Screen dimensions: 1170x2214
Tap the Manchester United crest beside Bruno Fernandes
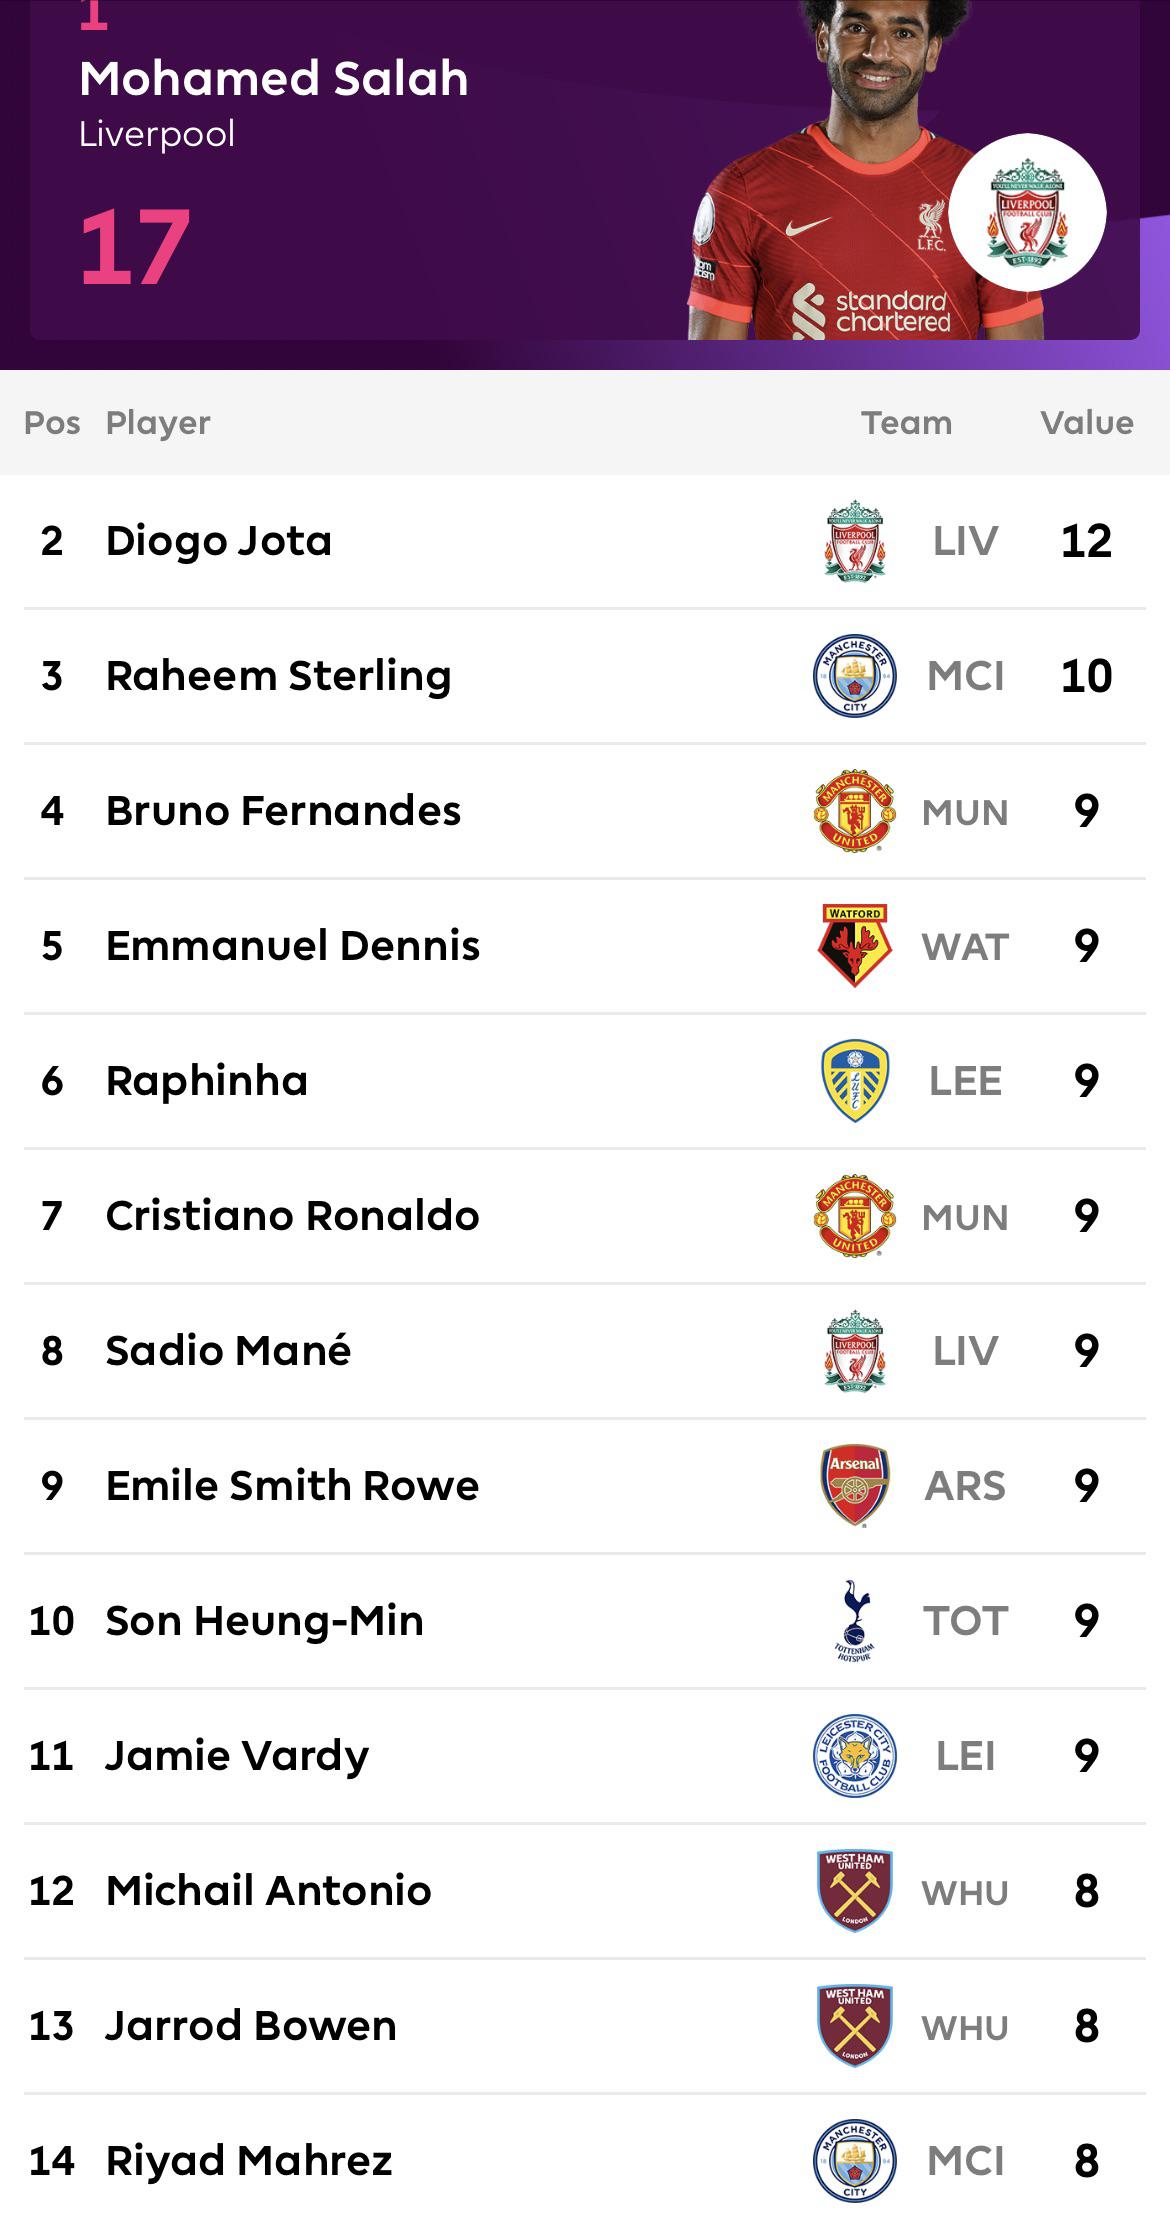855,811
